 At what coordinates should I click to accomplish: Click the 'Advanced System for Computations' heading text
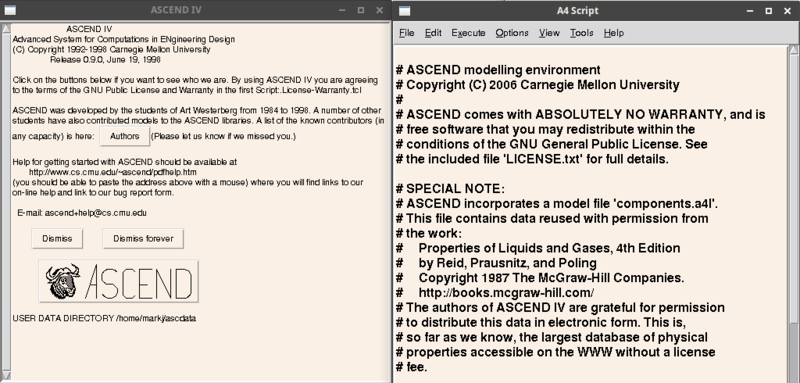[x=123, y=39]
